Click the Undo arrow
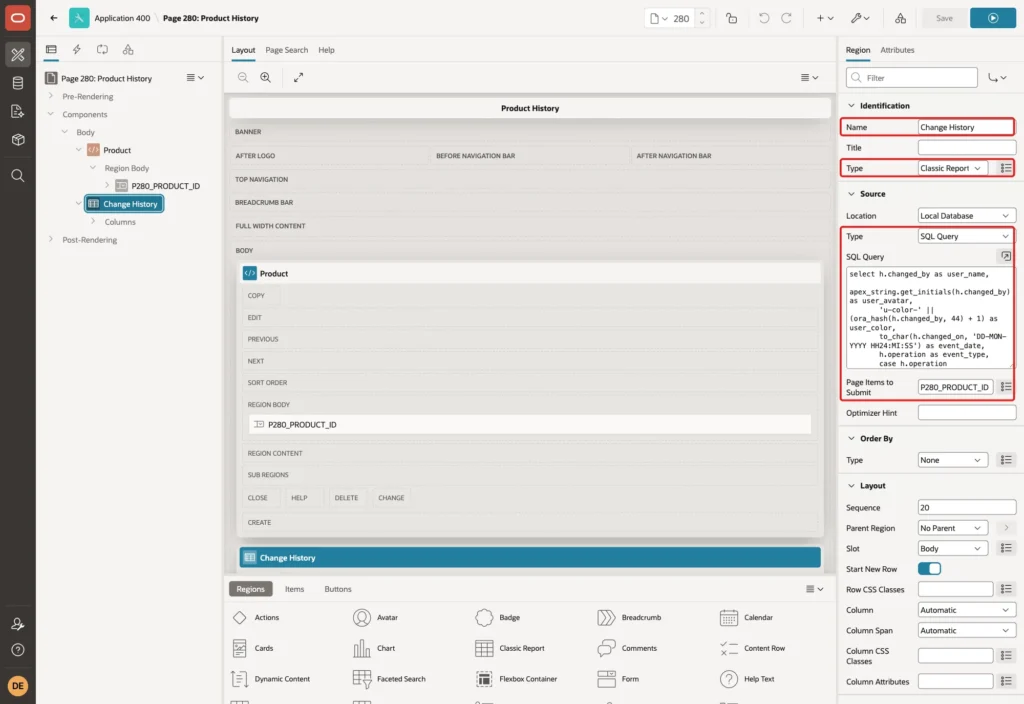The image size is (1024, 704). click(x=763, y=18)
